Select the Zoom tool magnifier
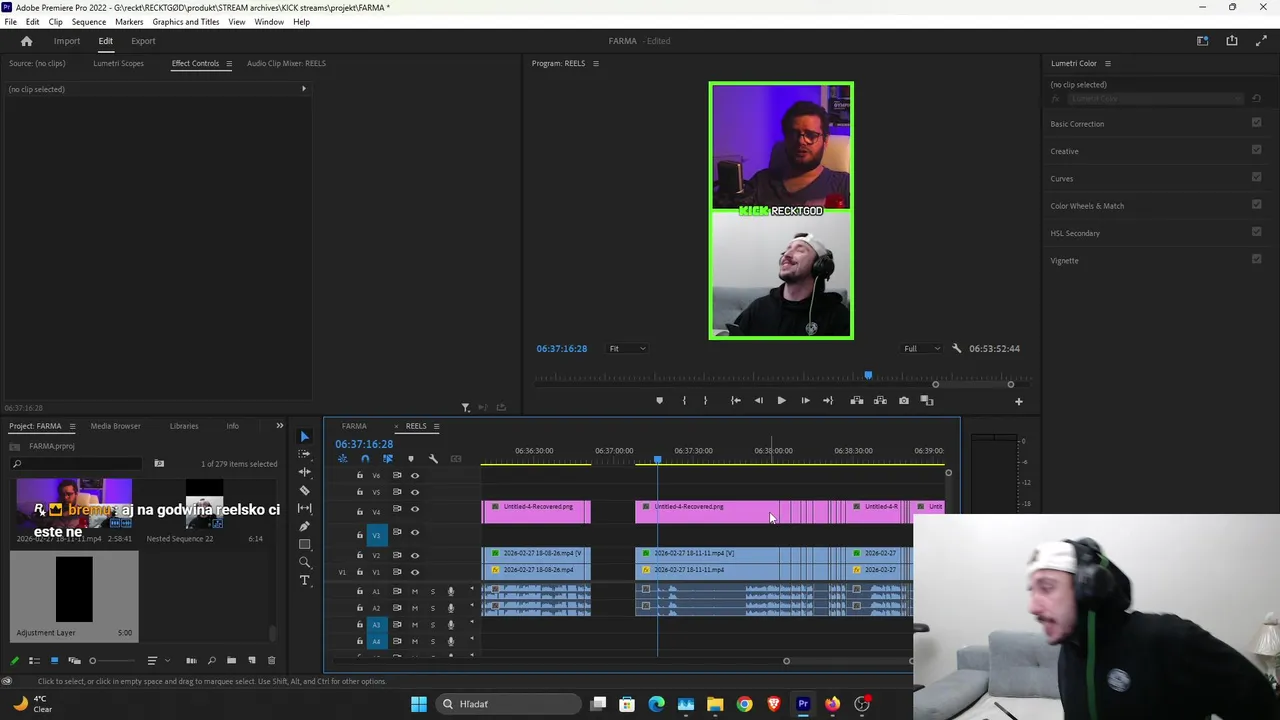This screenshot has height=720, width=1280. click(305, 562)
